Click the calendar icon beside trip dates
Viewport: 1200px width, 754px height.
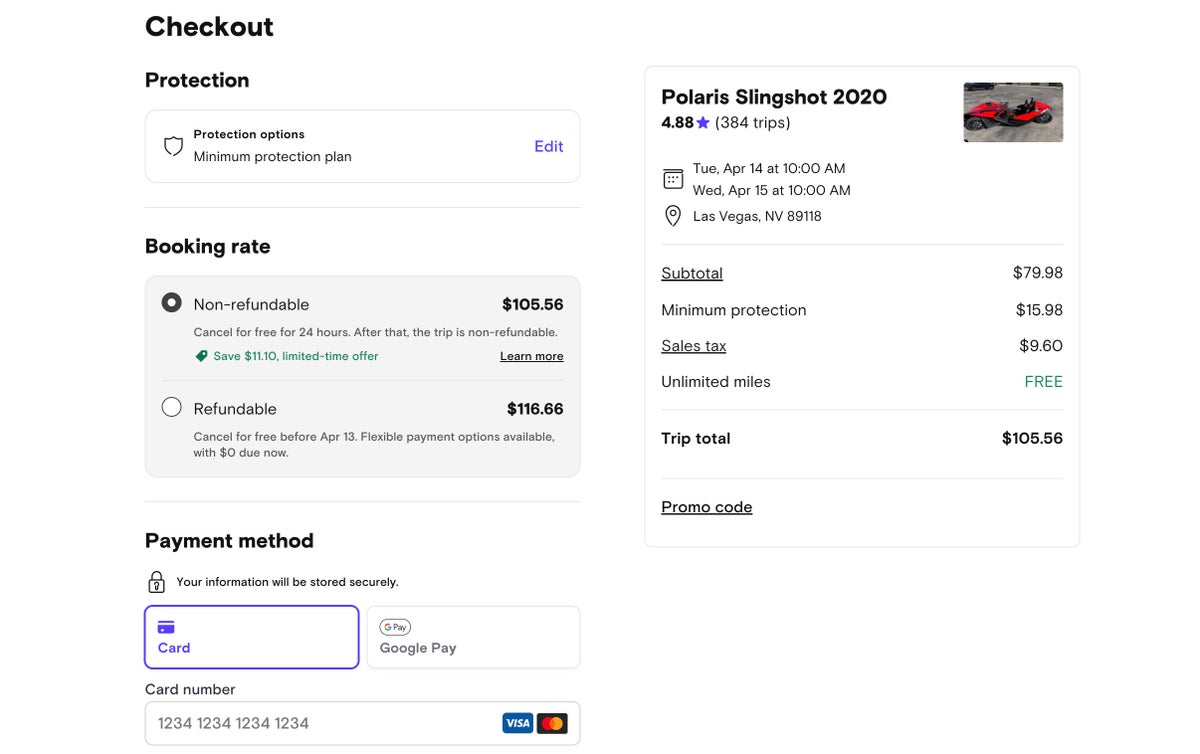tap(673, 179)
